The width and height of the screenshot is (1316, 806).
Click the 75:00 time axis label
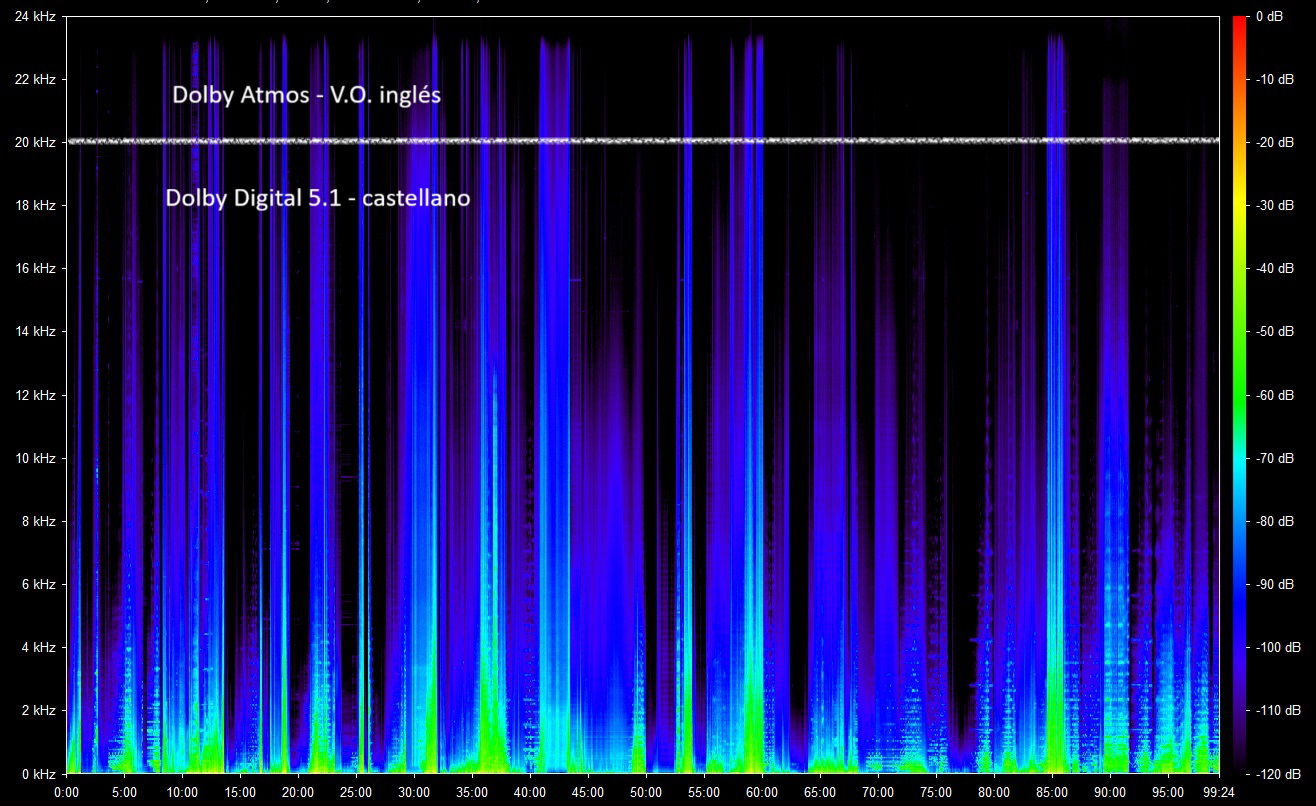coord(936,791)
